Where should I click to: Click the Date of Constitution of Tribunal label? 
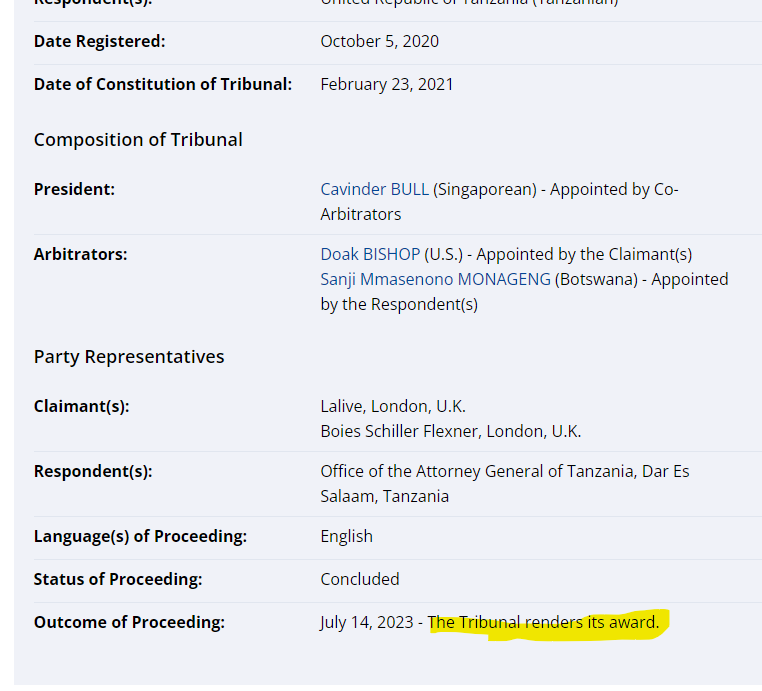click(x=163, y=84)
